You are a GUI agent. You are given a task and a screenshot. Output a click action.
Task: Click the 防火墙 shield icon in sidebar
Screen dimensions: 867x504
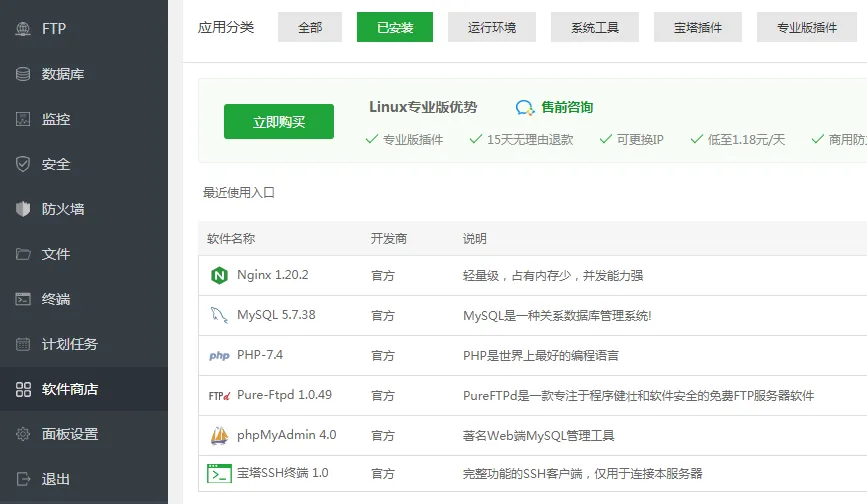(24, 209)
